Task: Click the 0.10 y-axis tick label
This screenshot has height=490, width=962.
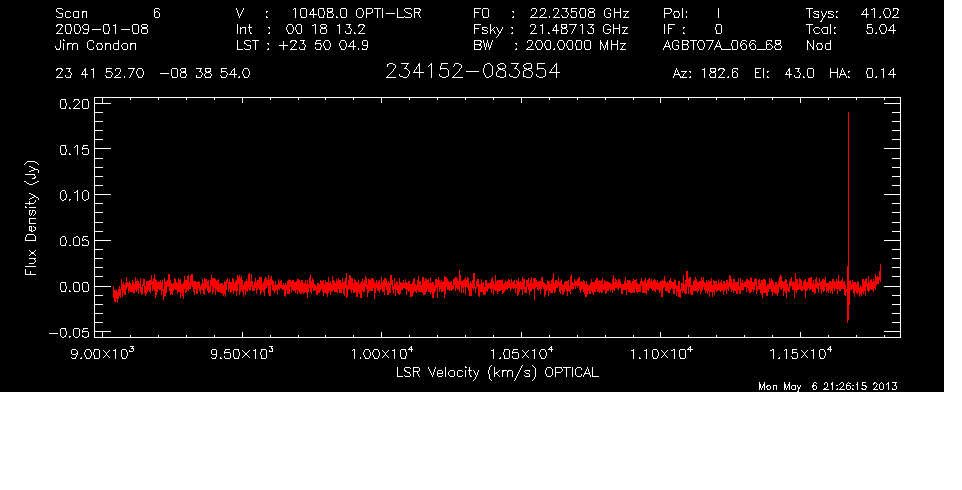Action: point(74,195)
